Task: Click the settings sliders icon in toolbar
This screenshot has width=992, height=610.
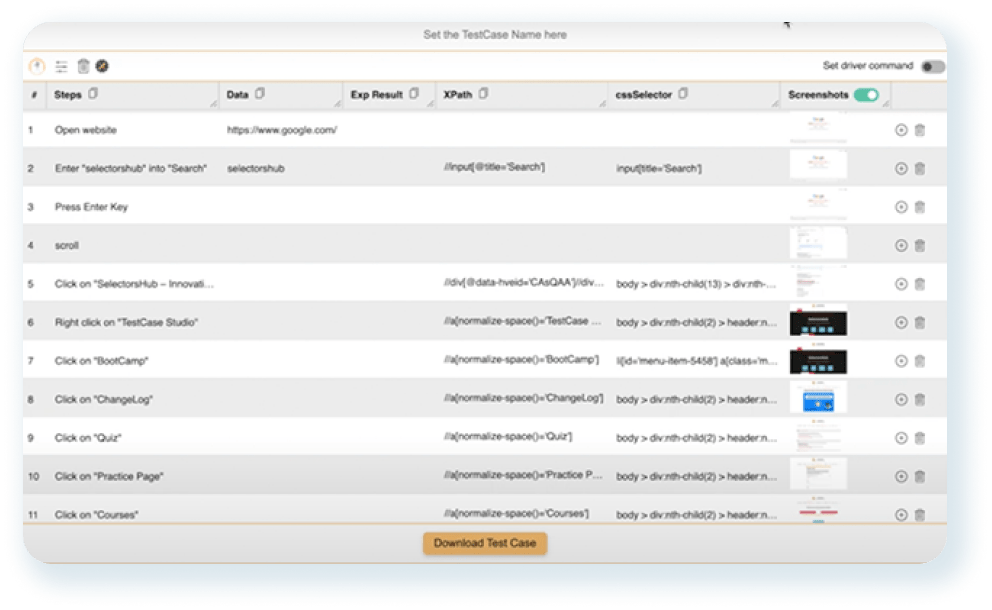Action: pos(62,67)
